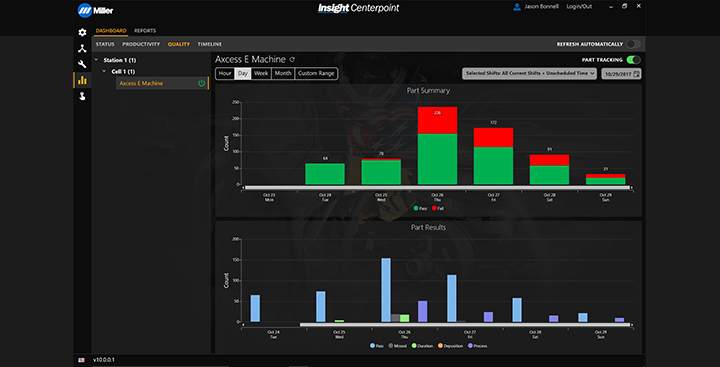Toggle Process series in Part Results legend

coord(478,346)
